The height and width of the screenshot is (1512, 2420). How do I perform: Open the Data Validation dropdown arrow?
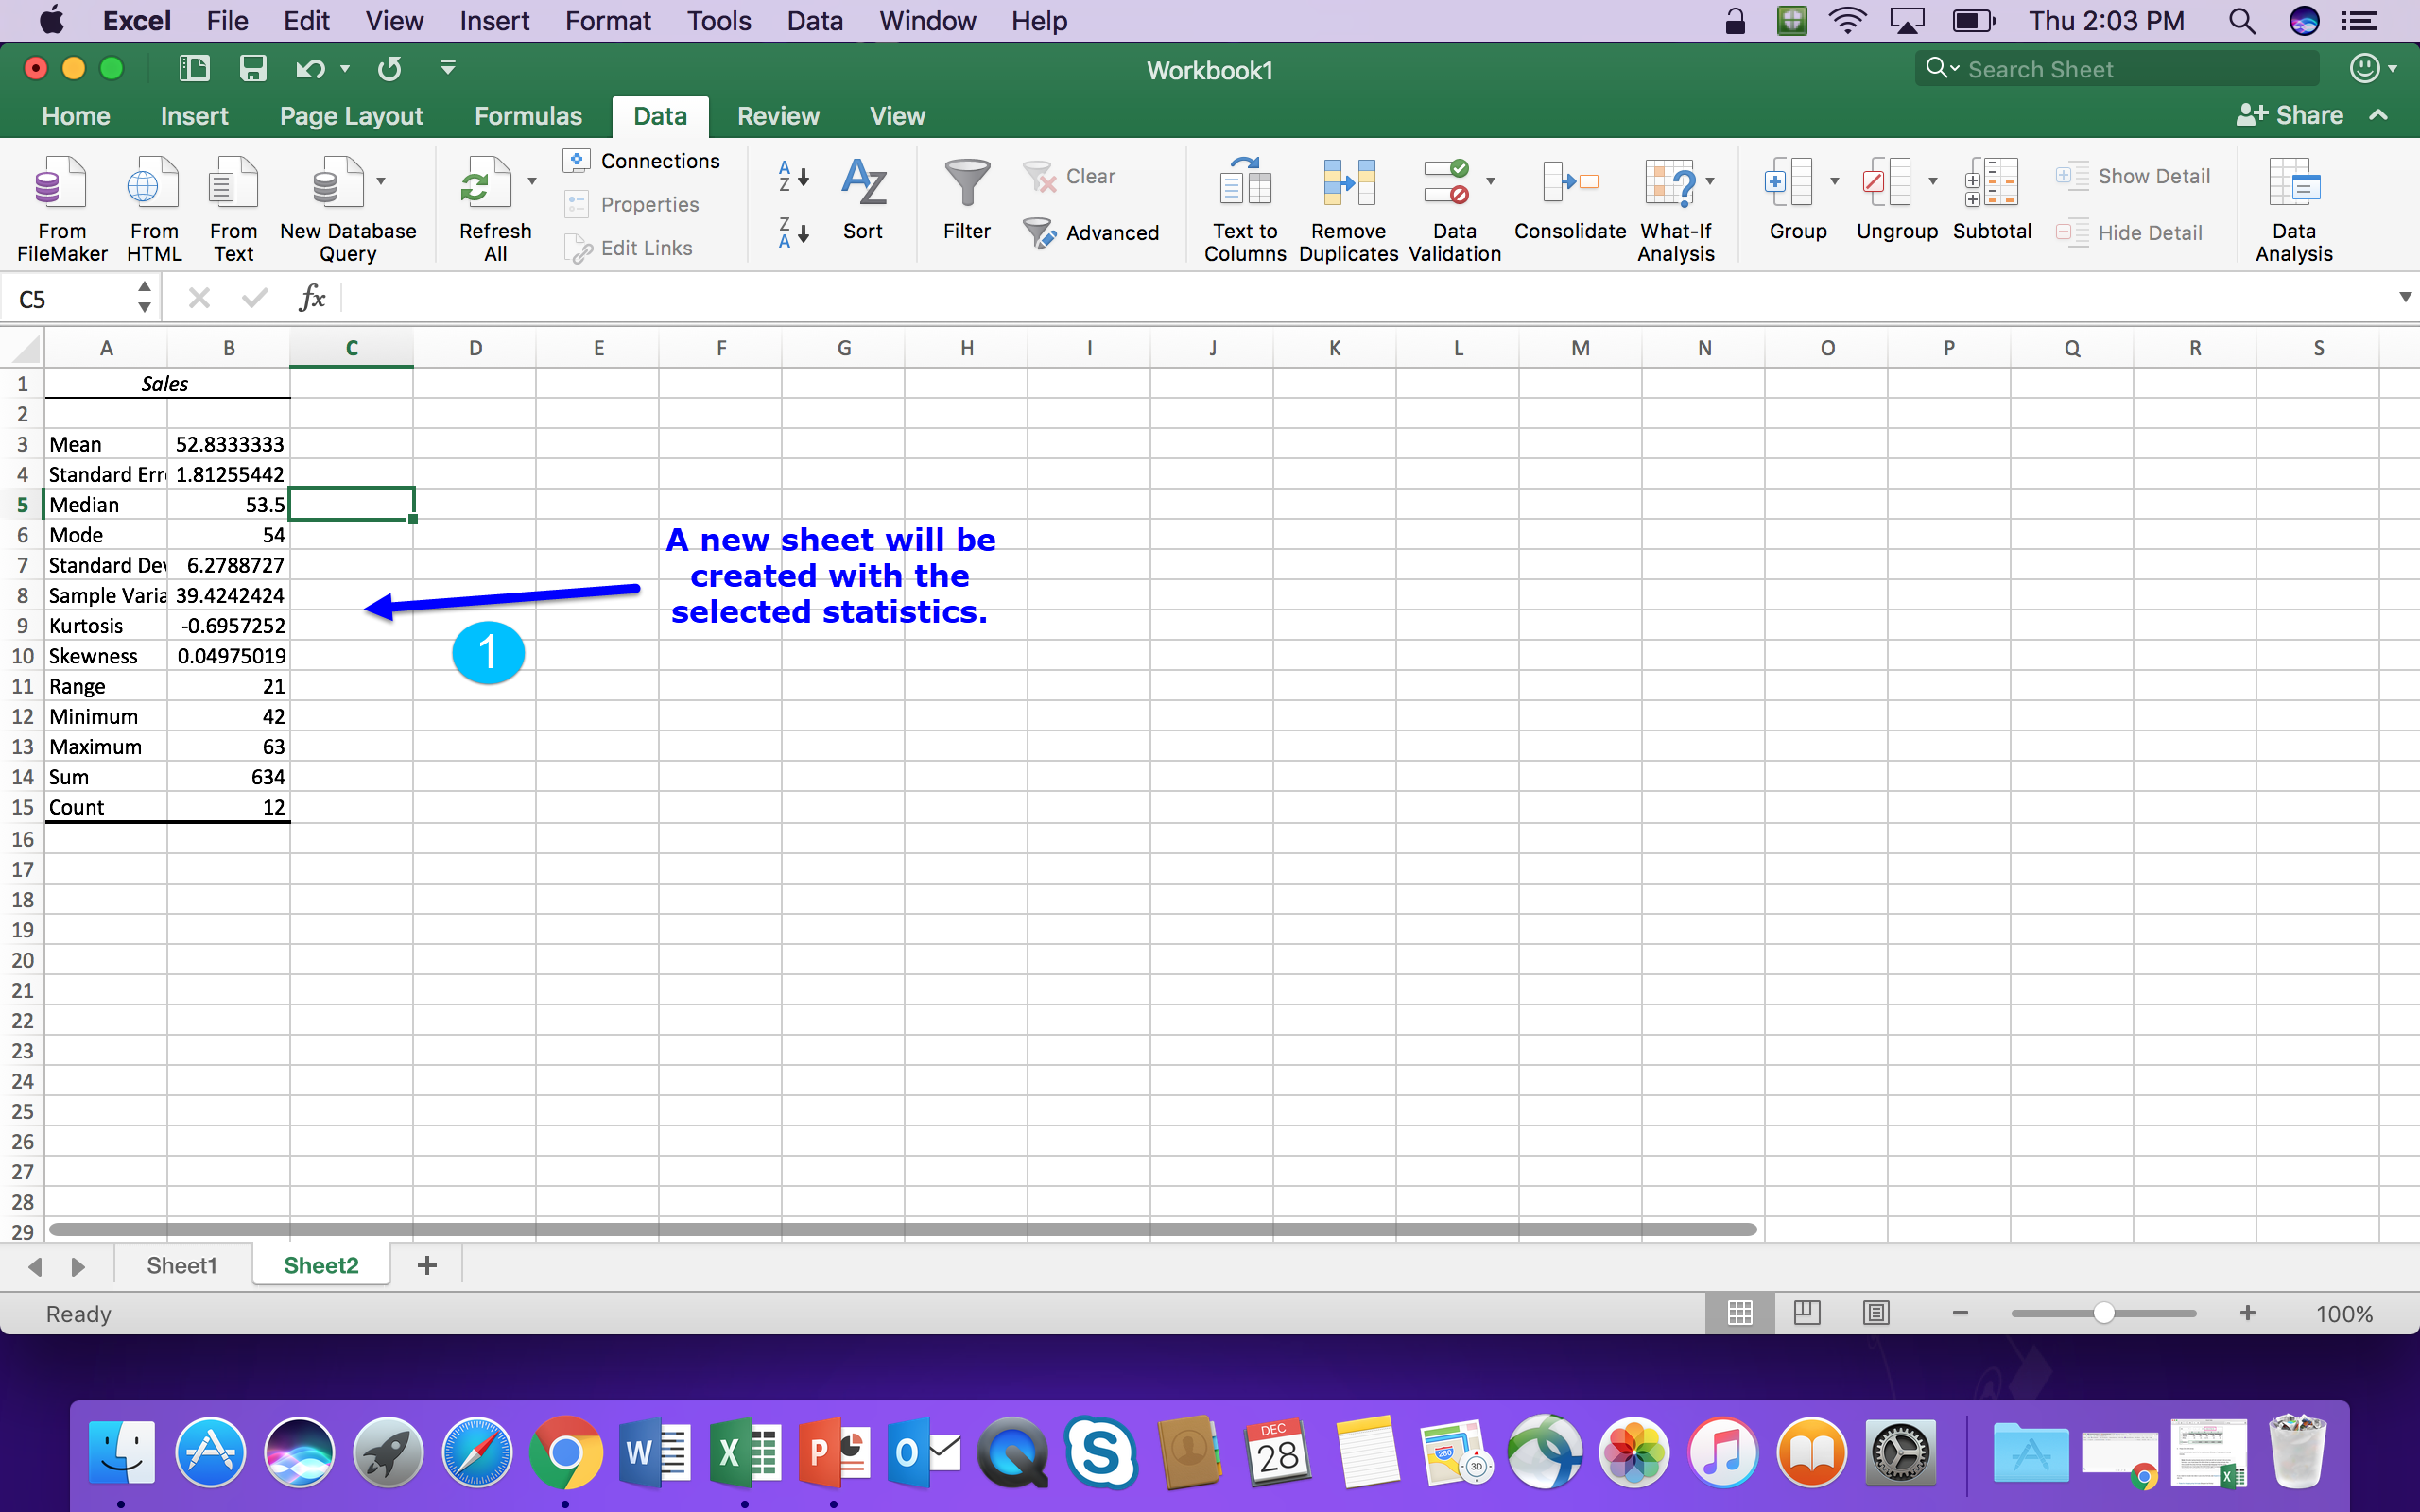point(1491,181)
